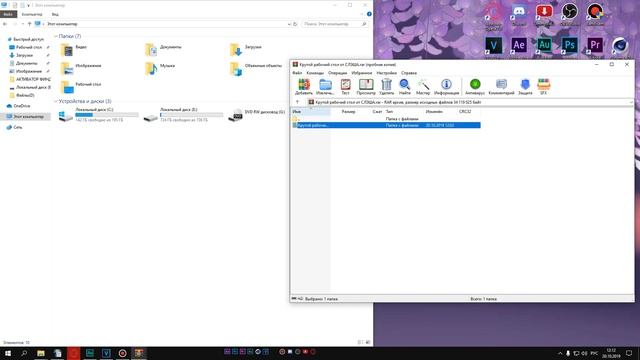Click the WinRAR Добавить (Add) toolbar icon

[304, 87]
